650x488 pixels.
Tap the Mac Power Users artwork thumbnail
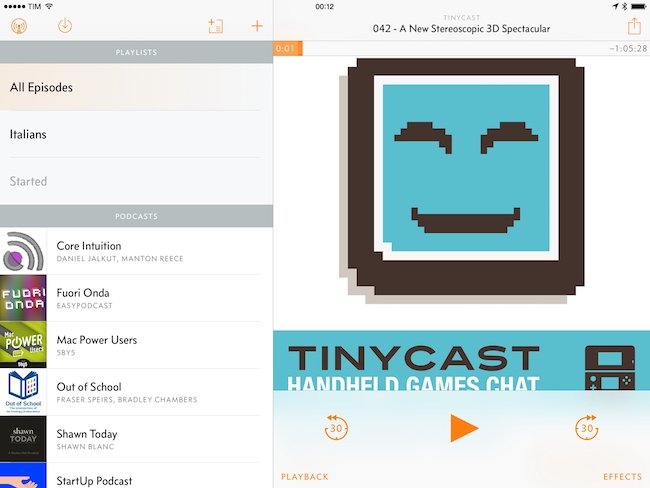point(23,345)
